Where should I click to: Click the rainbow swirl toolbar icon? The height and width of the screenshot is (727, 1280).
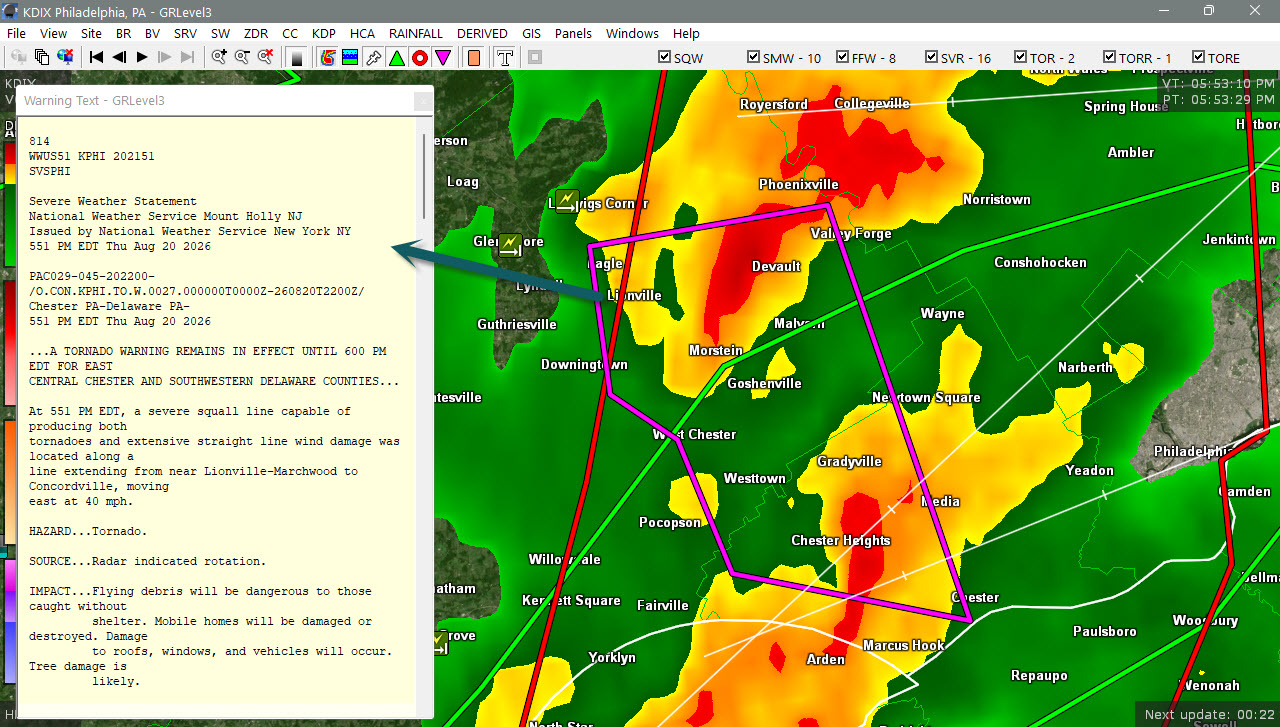tap(327, 57)
